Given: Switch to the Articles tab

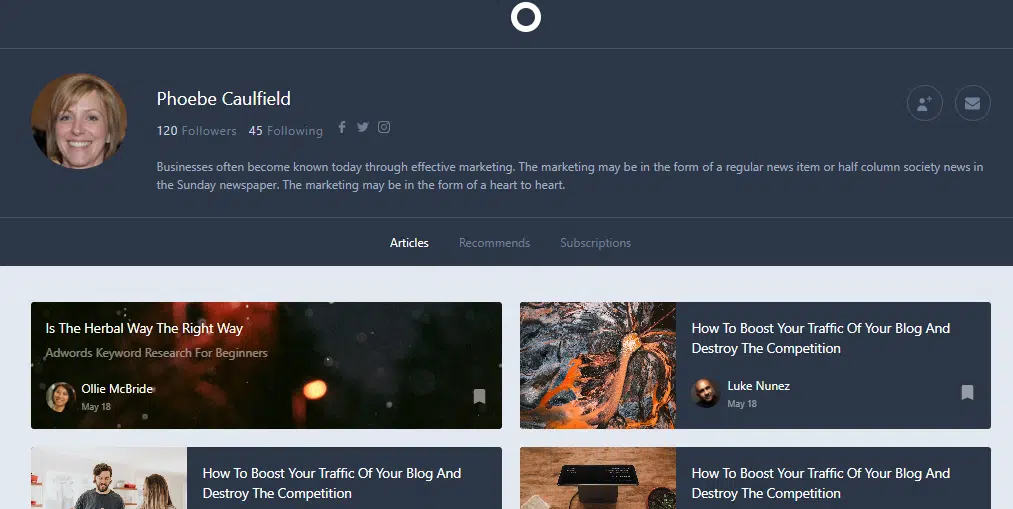Looking at the screenshot, I should pyautogui.click(x=409, y=243).
